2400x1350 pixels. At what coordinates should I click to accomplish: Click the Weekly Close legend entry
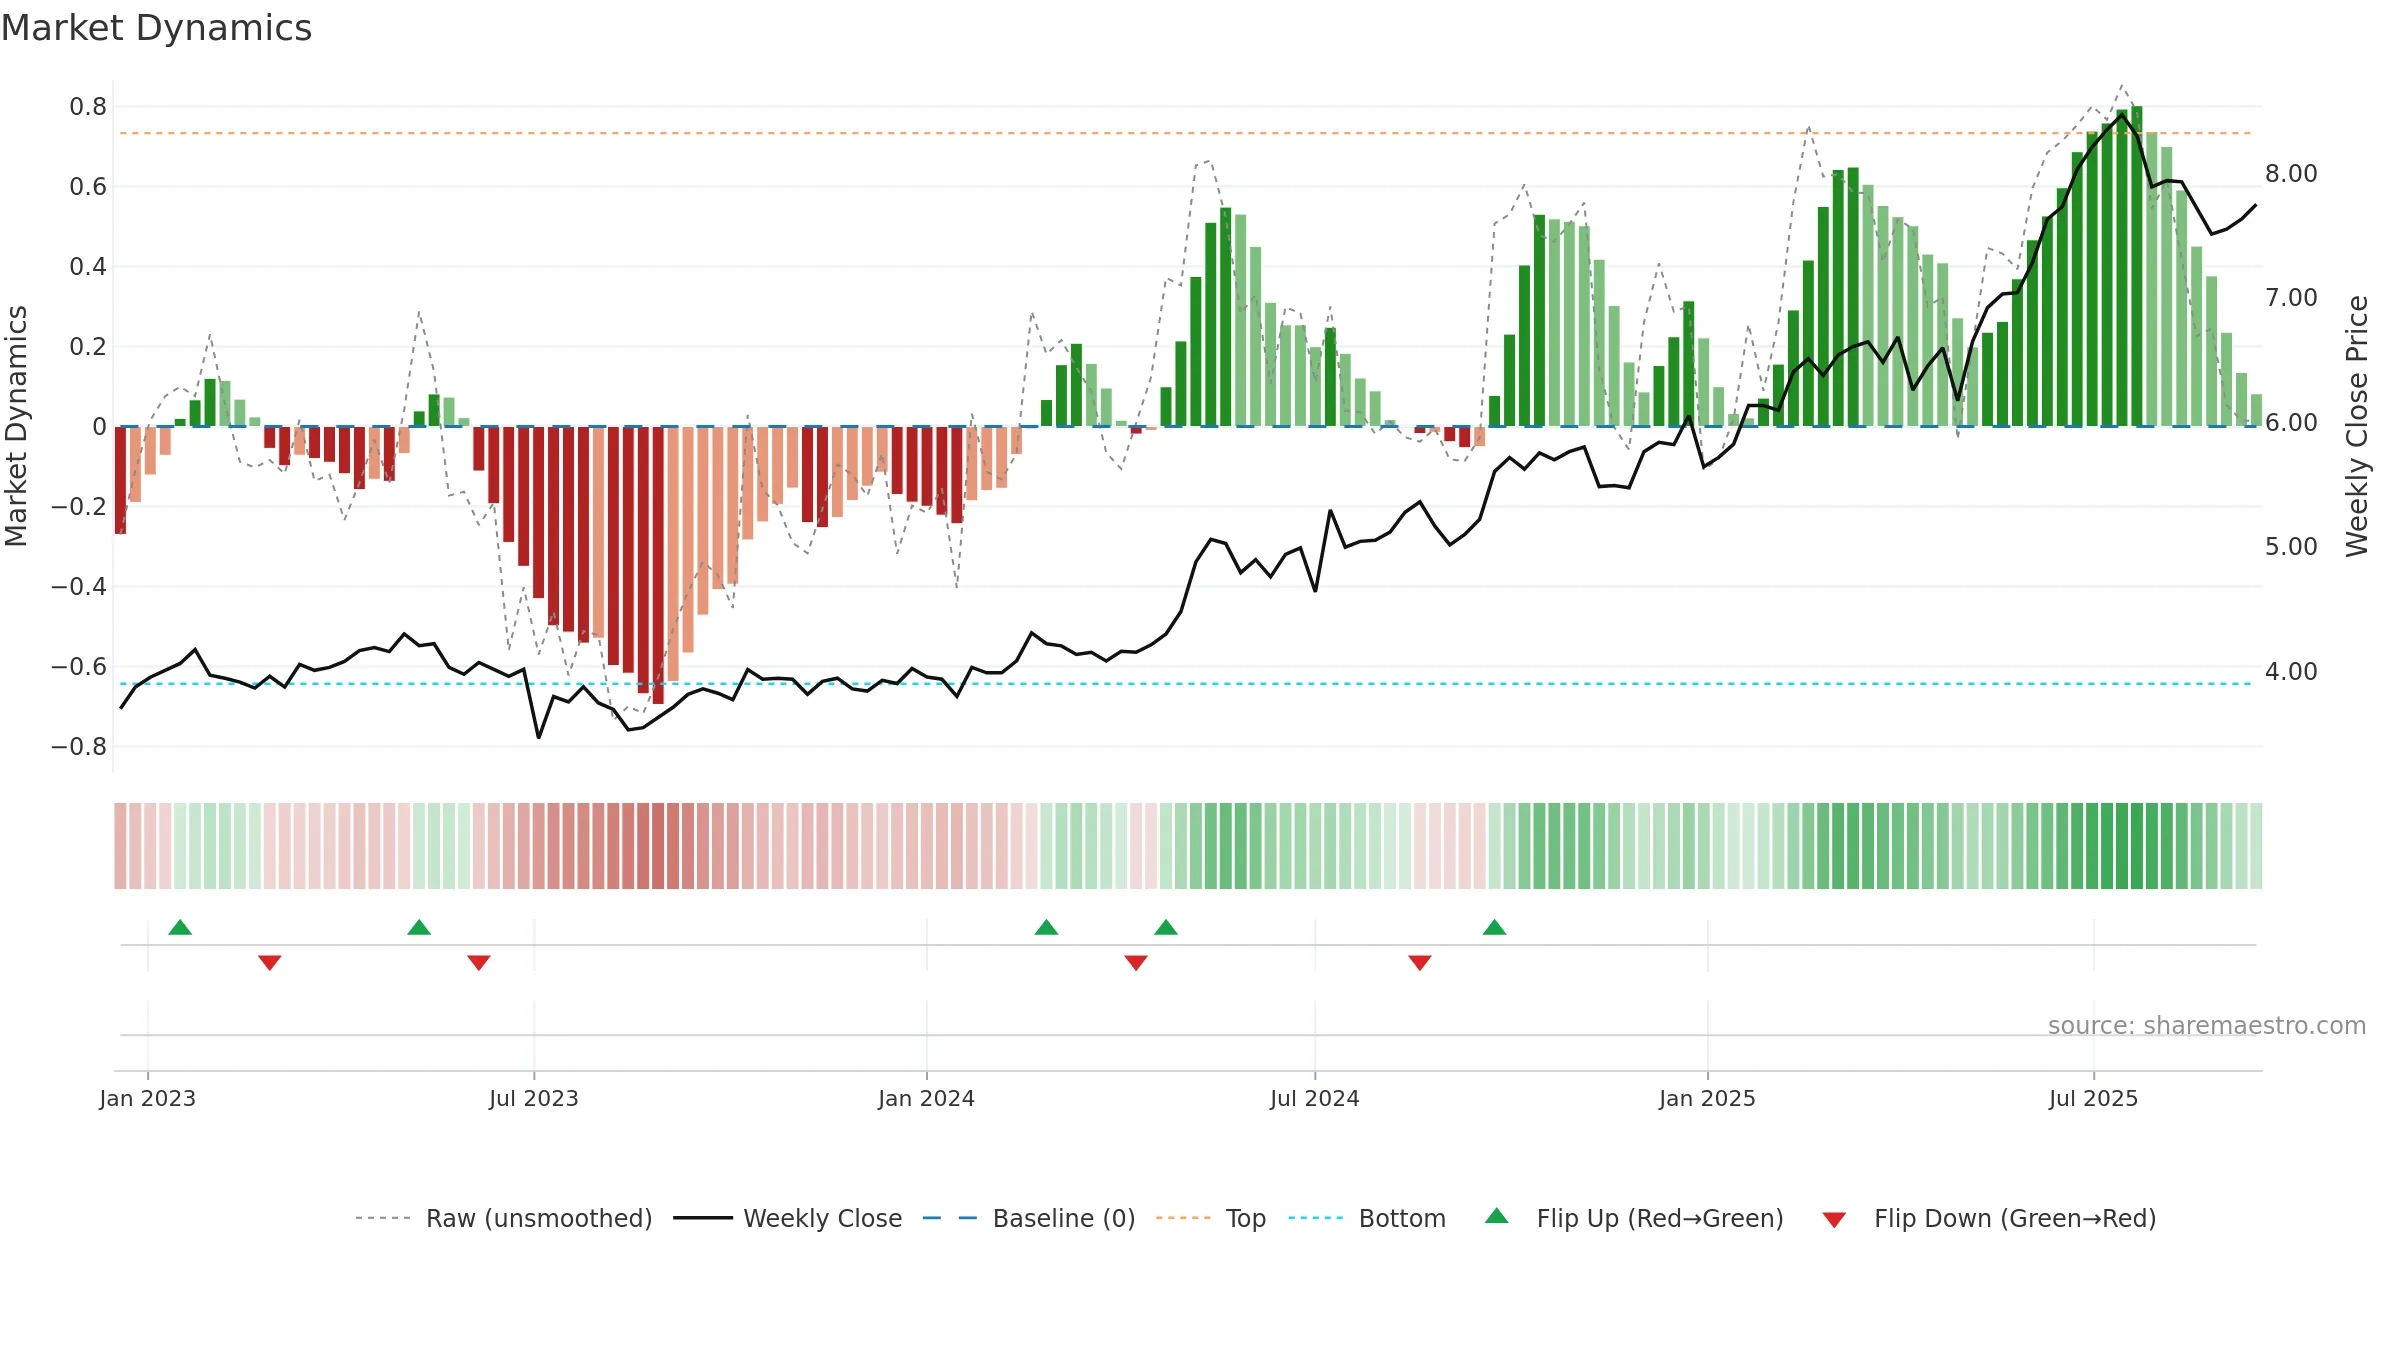click(788, 1218)
